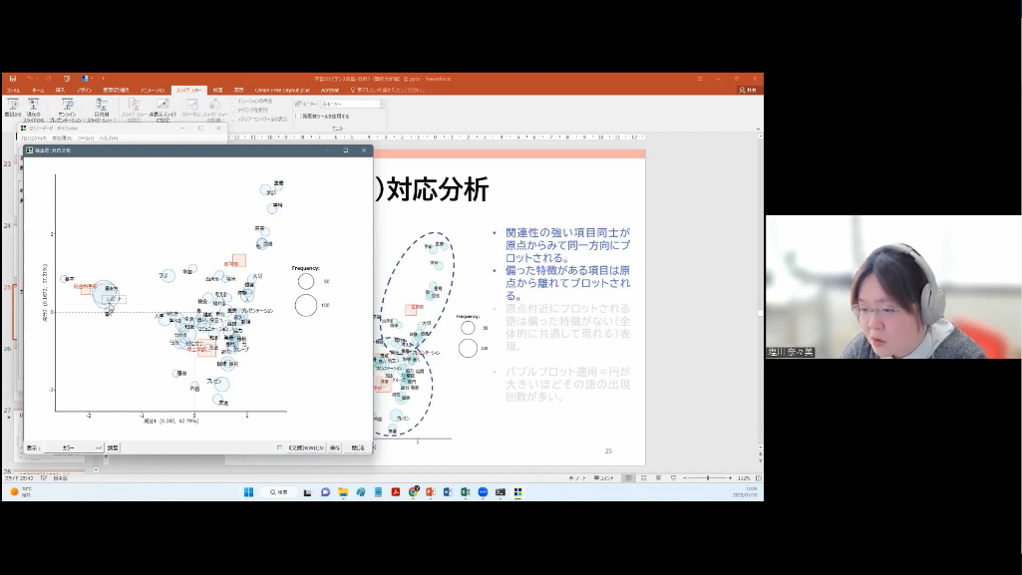
Task: Switch to PowerPoint taskbar icon
Action: pos(430,492)
